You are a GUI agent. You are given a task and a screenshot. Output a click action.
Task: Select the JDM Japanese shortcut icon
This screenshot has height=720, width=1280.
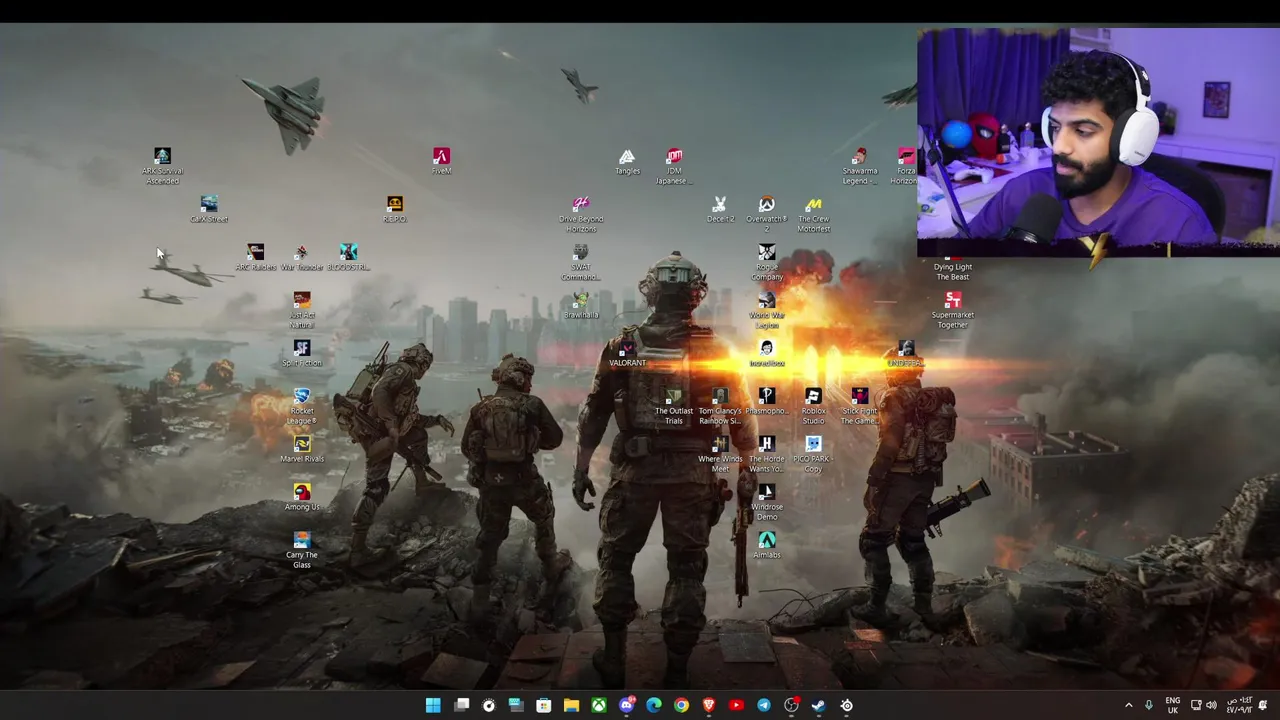click(674, 166)
